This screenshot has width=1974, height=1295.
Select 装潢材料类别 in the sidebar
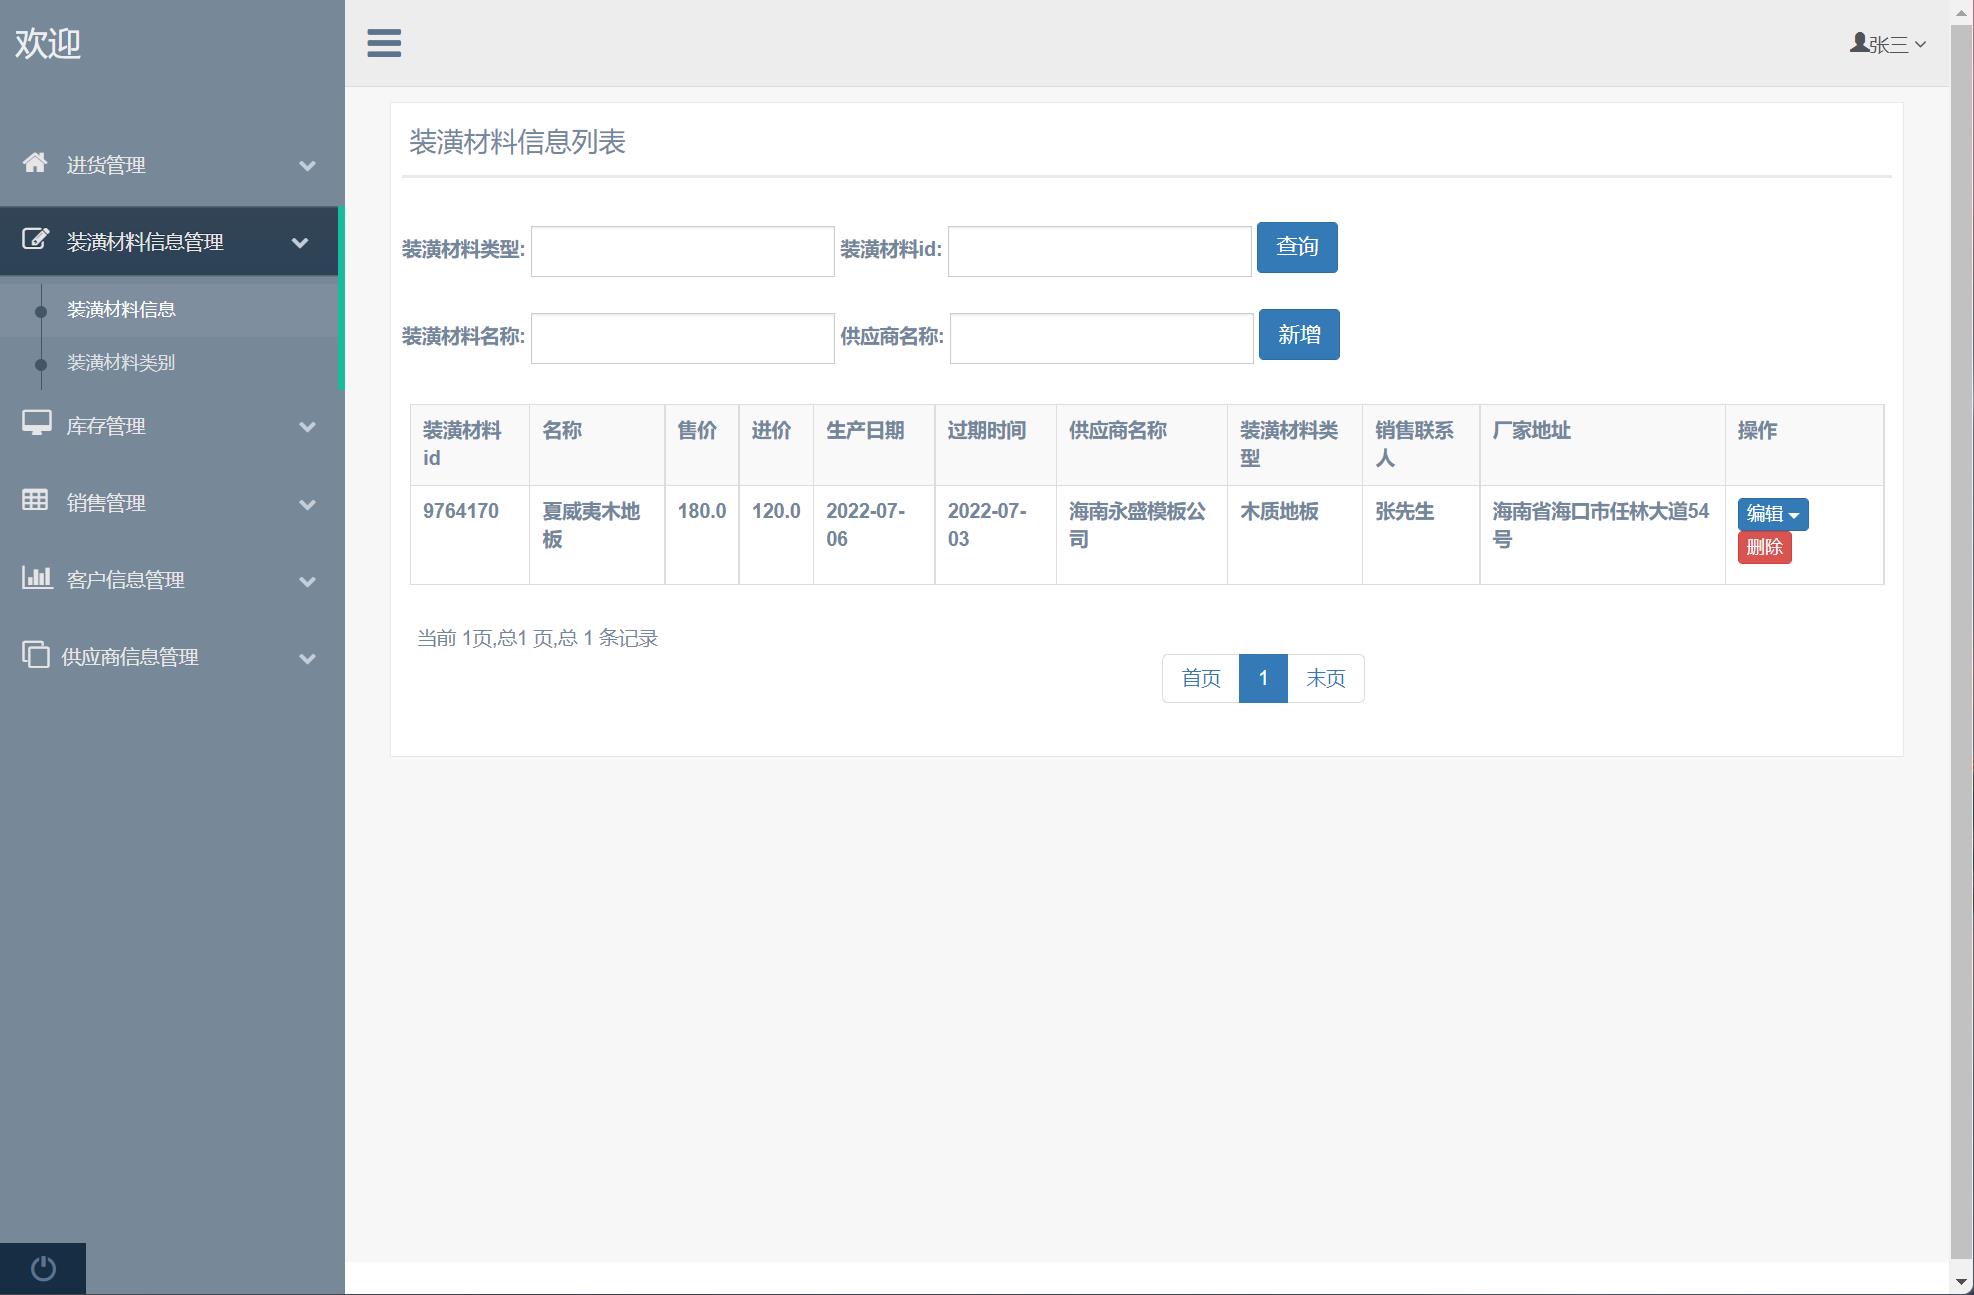[x=122, y=363]
